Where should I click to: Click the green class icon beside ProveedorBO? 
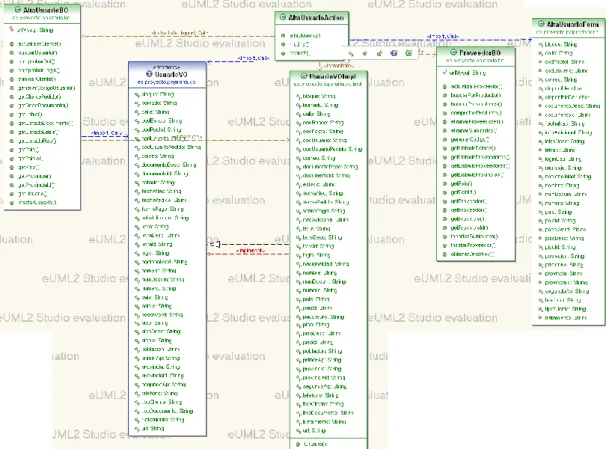454,52
